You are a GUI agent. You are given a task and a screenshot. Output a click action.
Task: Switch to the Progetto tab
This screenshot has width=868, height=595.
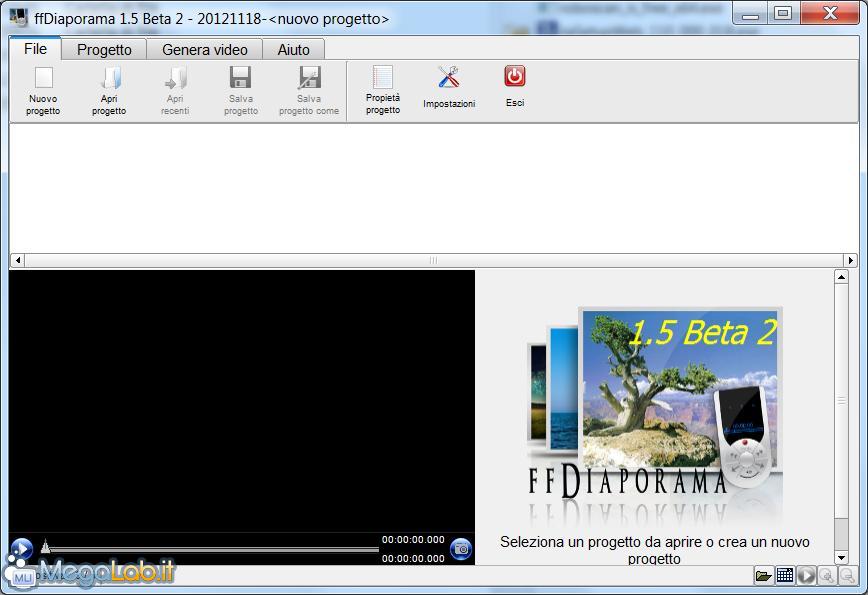point(104,49)
